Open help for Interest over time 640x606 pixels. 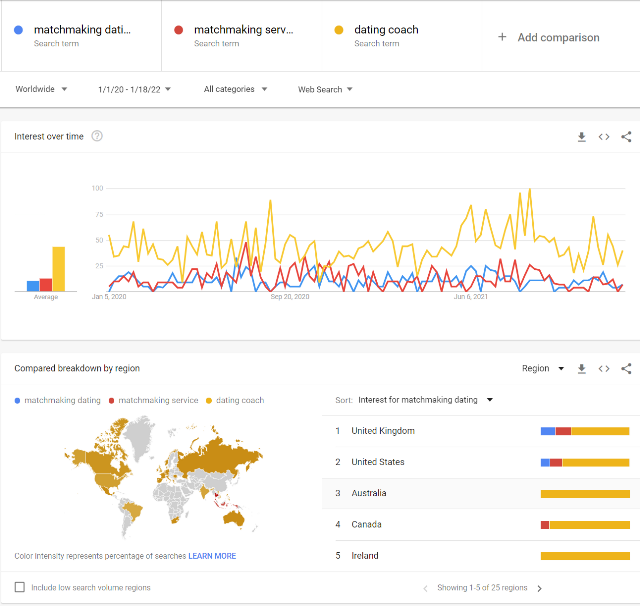[97, 136]
